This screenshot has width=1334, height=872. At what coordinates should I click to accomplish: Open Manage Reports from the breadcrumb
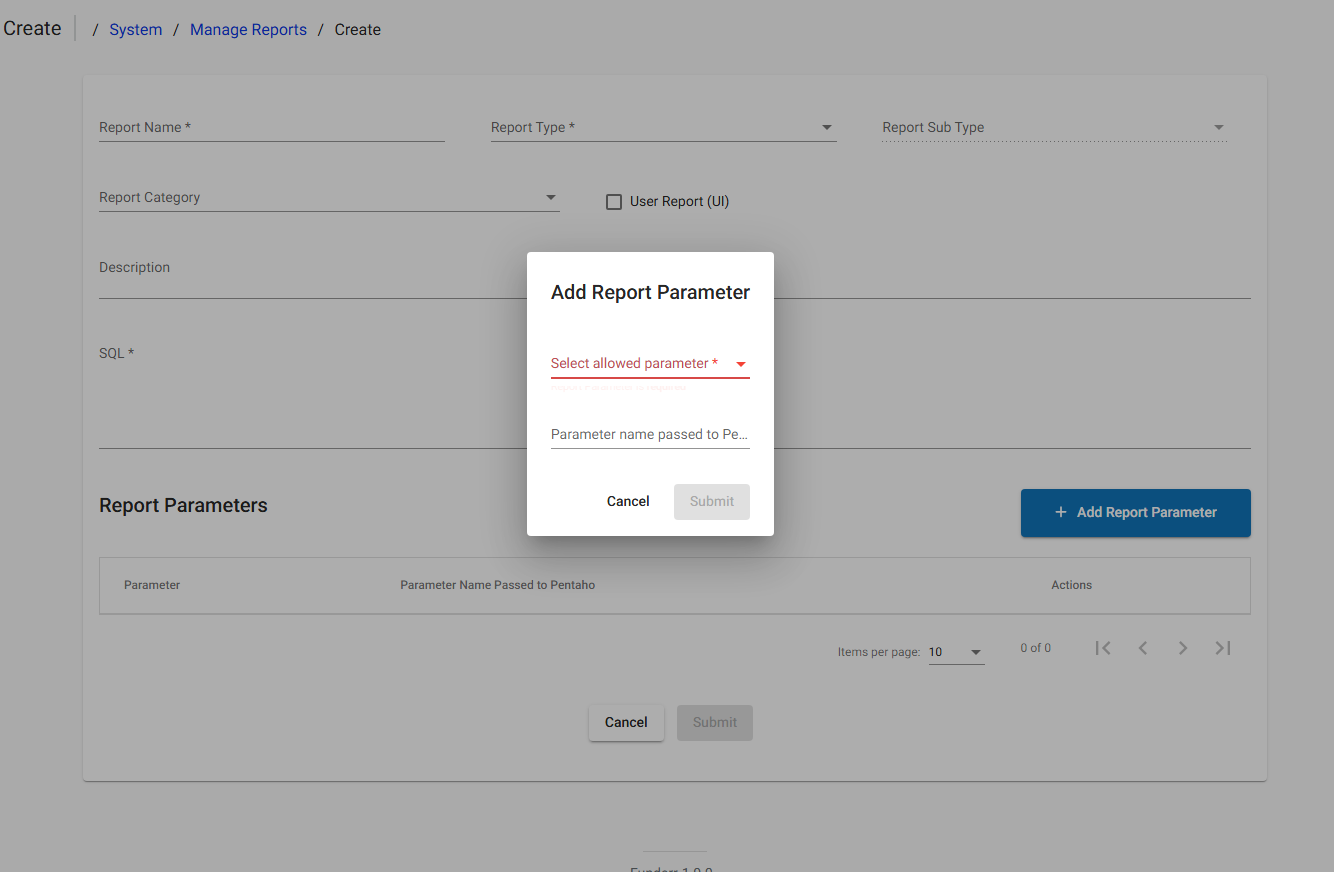click(248, 29)
